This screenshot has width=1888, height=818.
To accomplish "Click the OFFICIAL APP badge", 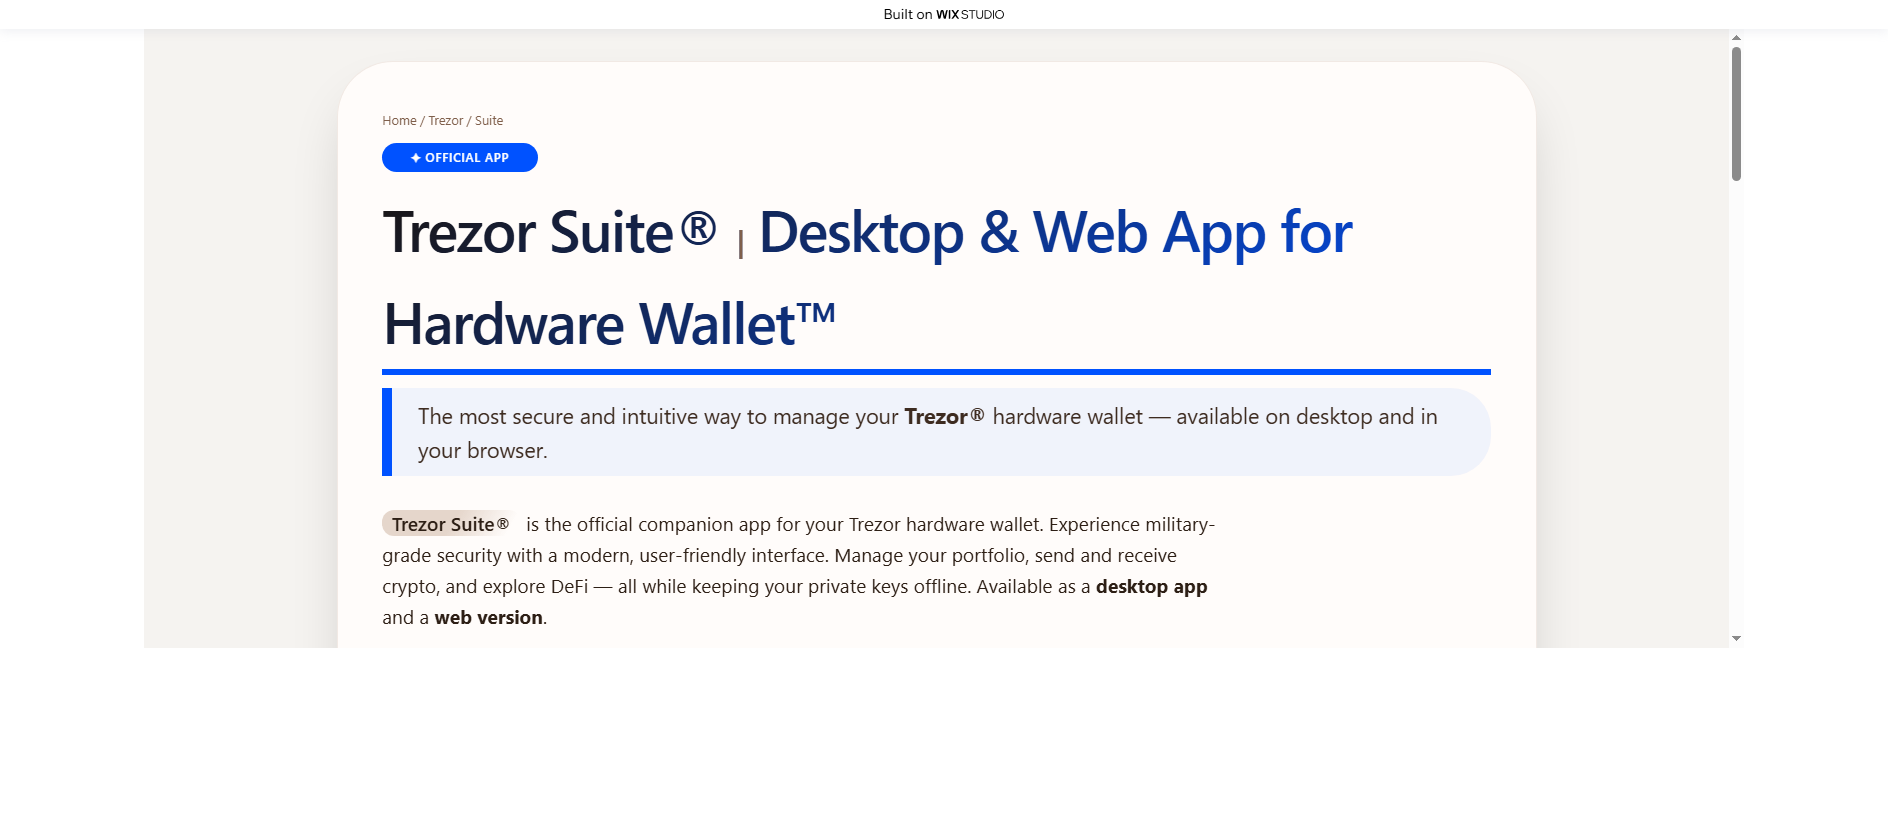I will click(460, 158).
